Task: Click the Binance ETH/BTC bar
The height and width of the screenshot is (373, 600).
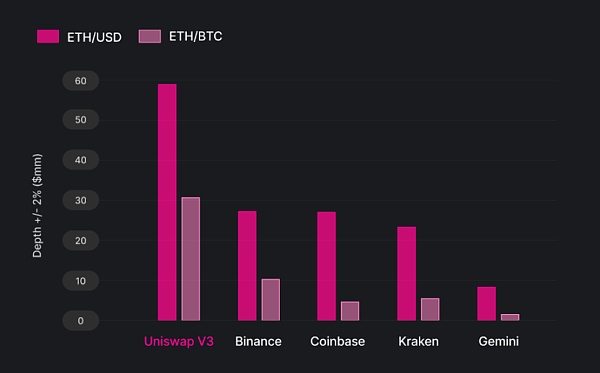Action: click(x=271, y=300)
